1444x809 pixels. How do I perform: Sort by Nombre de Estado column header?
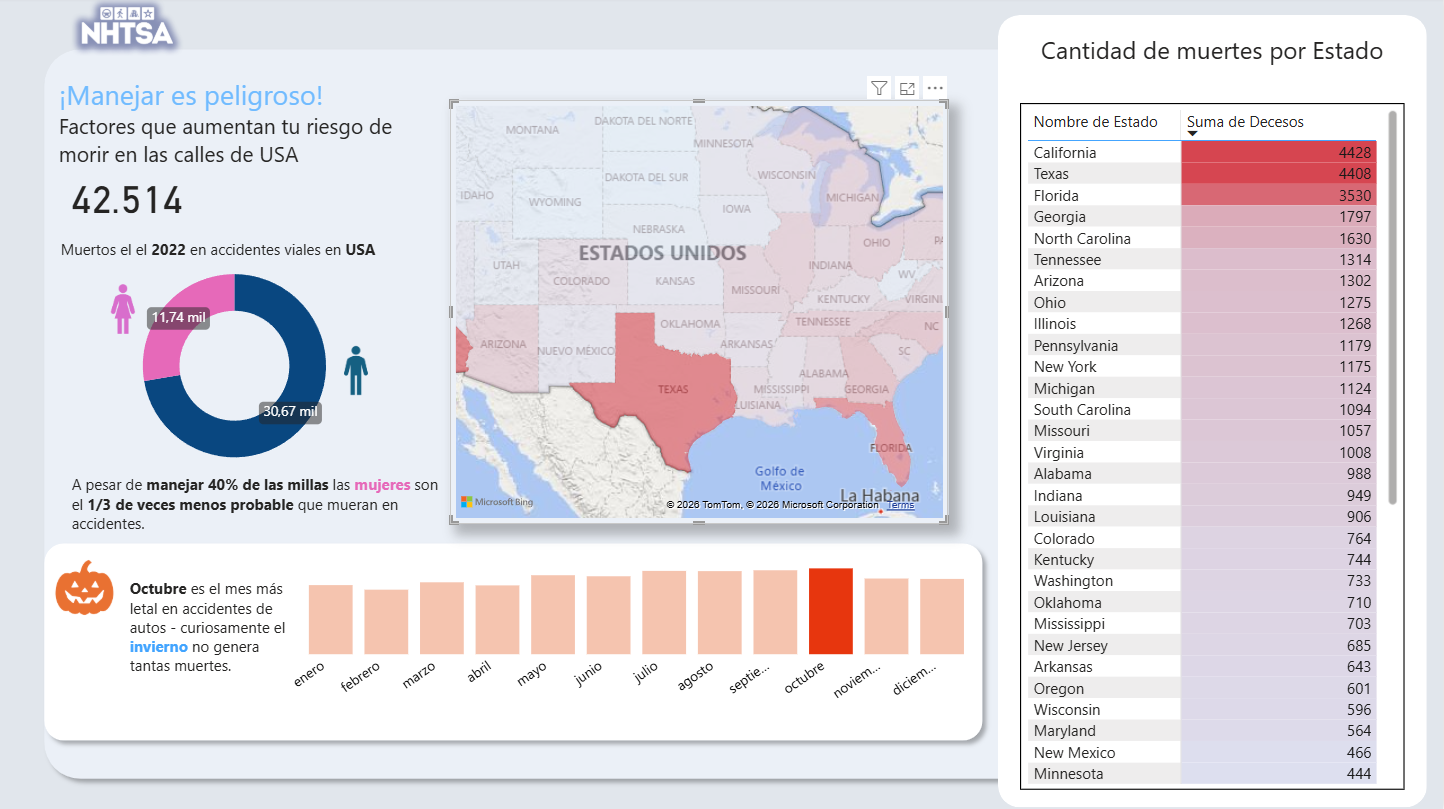[1095, 122]
